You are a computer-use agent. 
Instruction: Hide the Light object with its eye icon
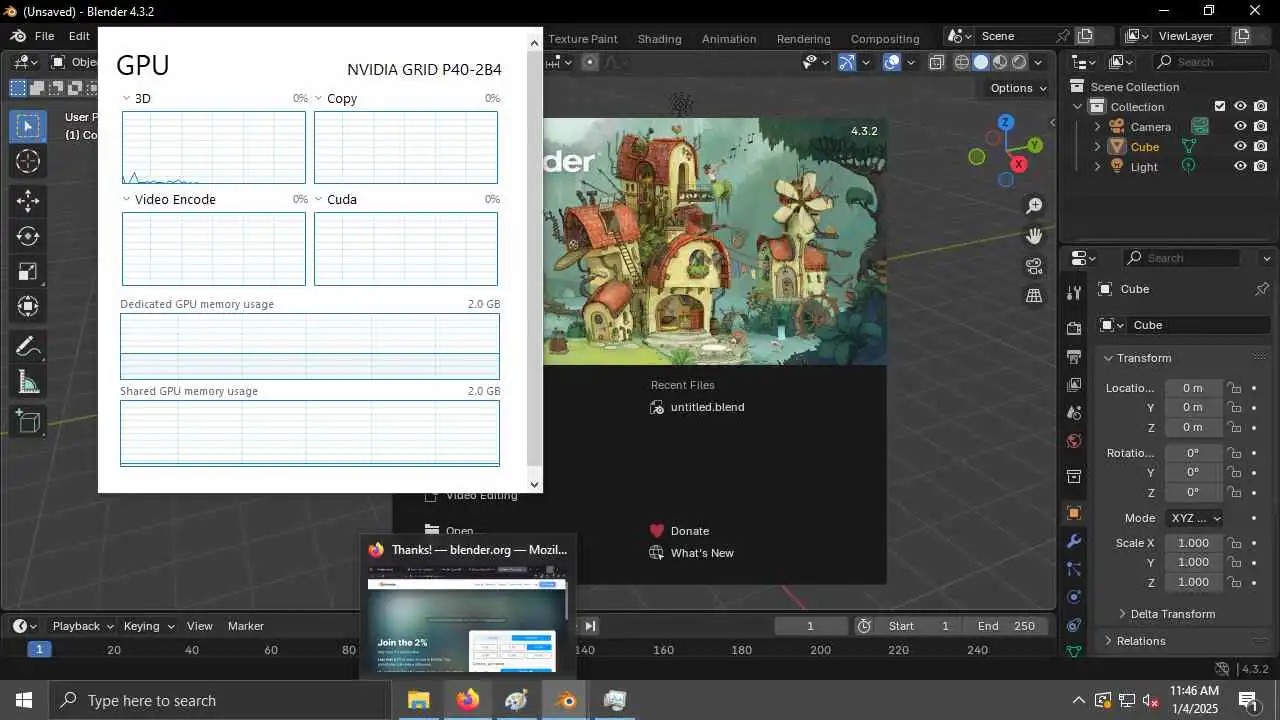1240,167
